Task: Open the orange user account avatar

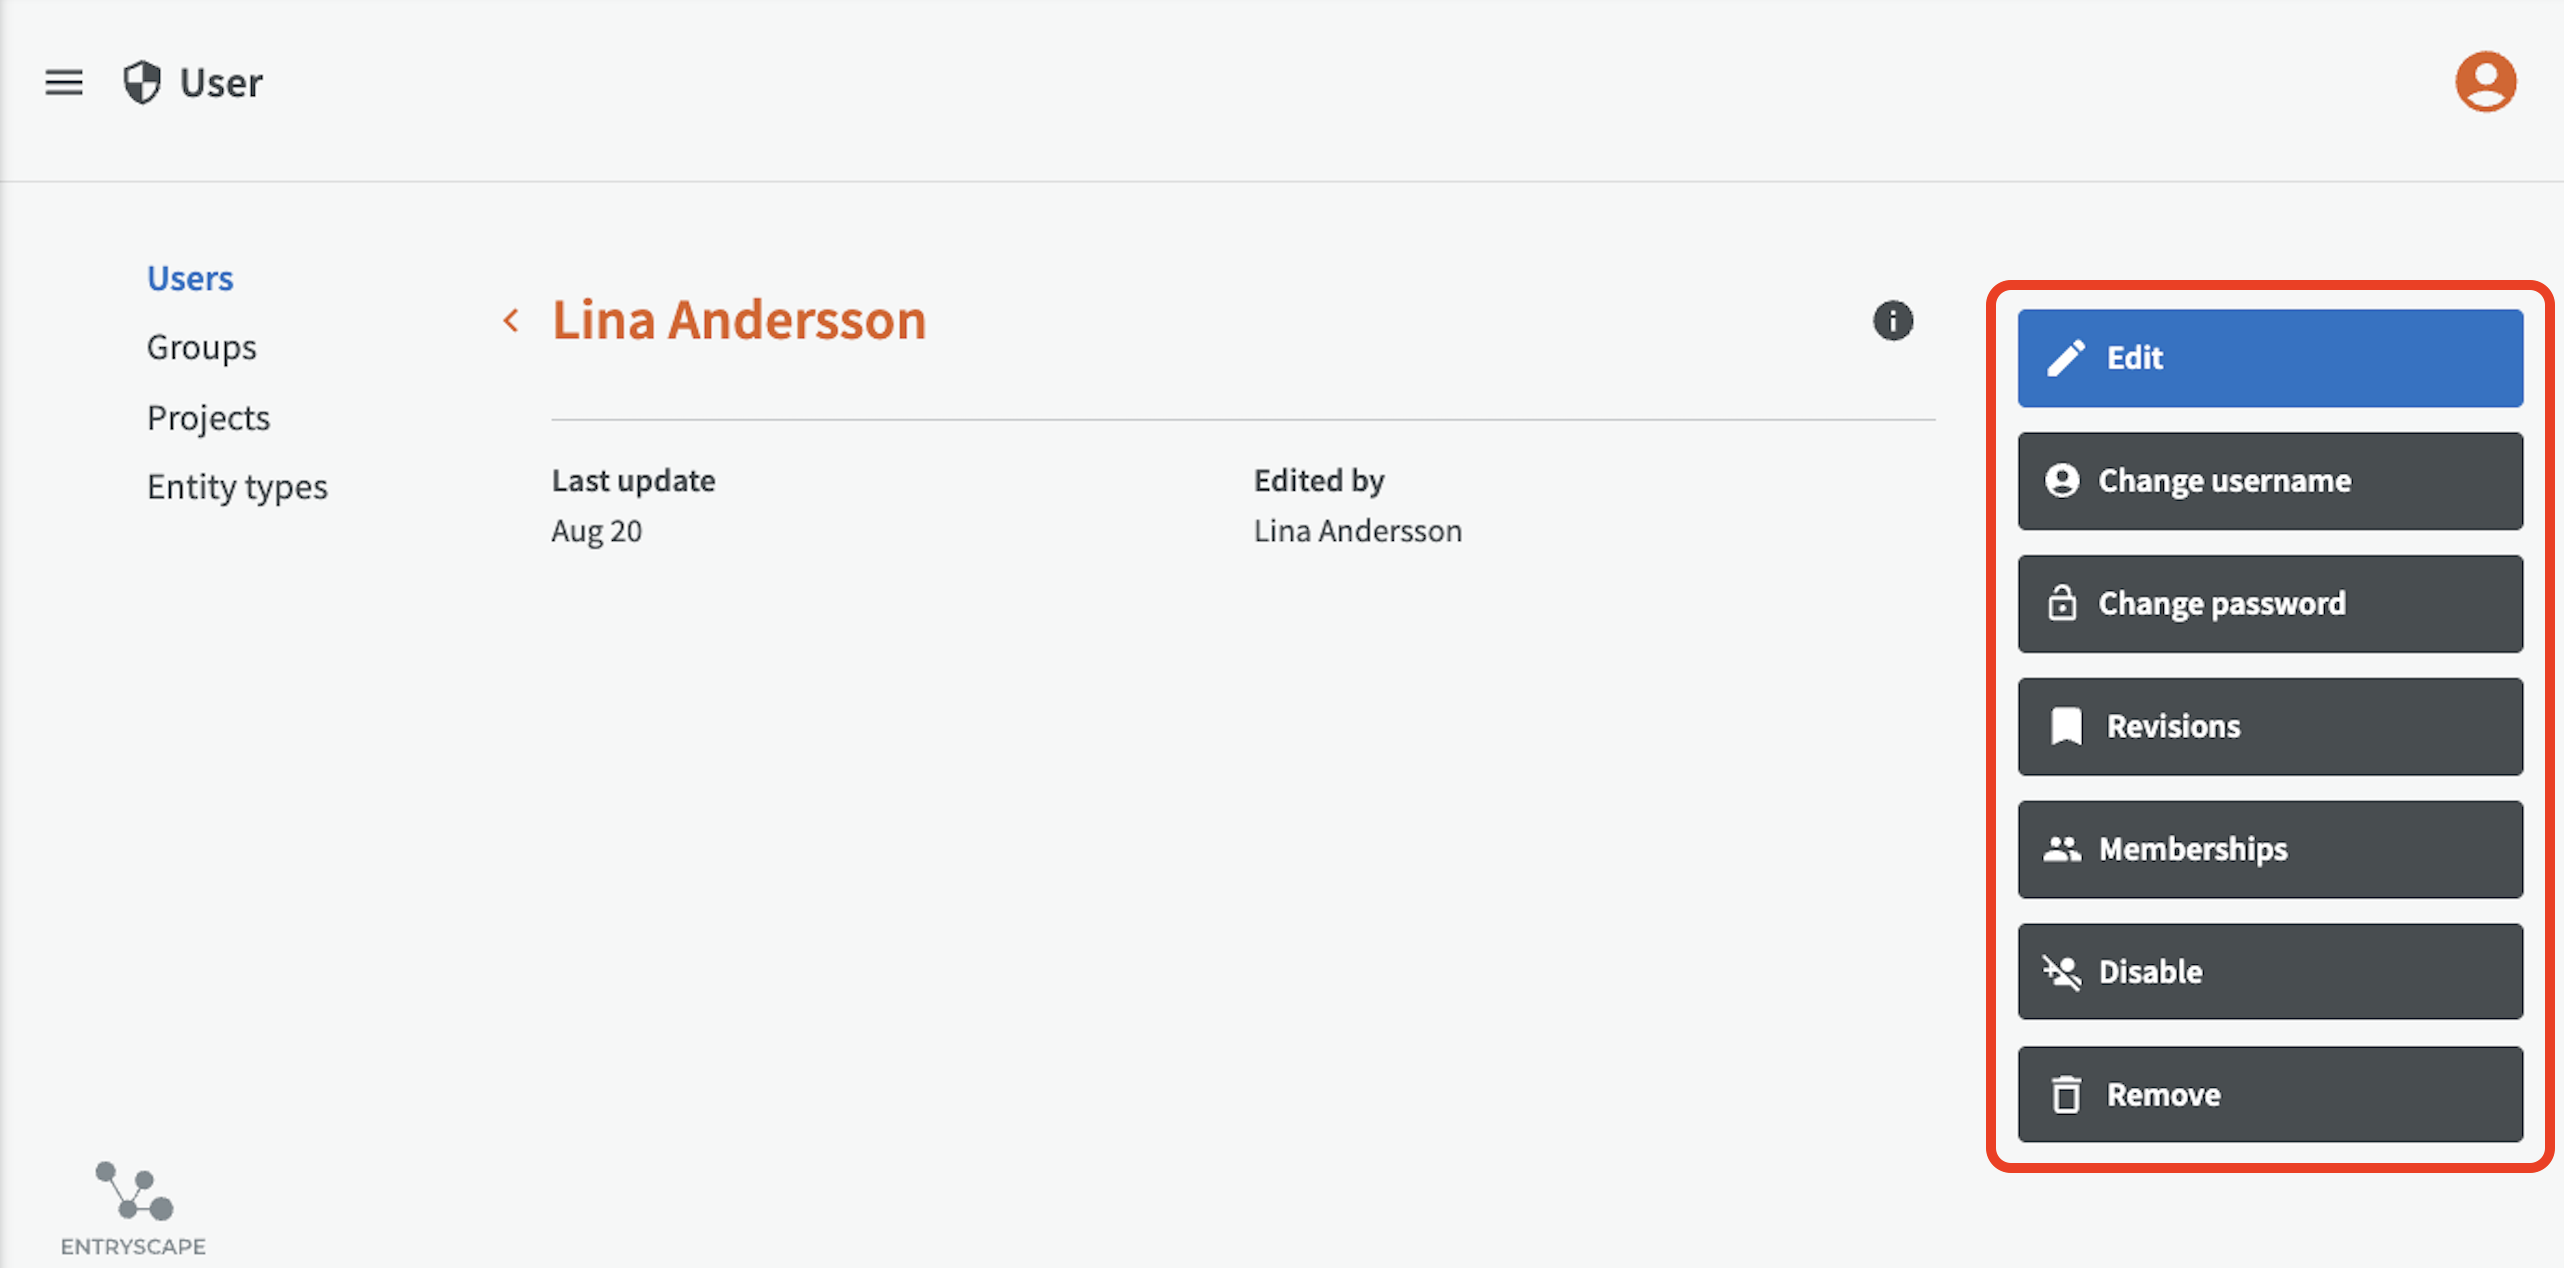Action: [2485, 82]
